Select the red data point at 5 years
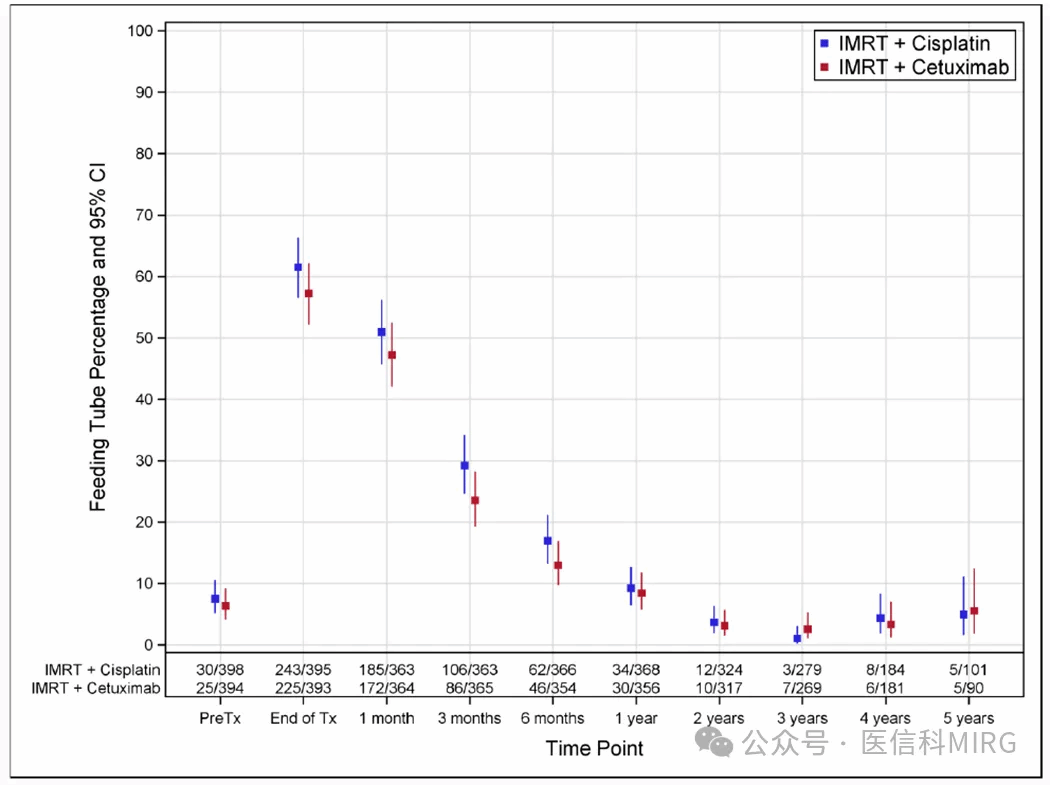This screenshot has width=1050, height=785. (974, 610)
